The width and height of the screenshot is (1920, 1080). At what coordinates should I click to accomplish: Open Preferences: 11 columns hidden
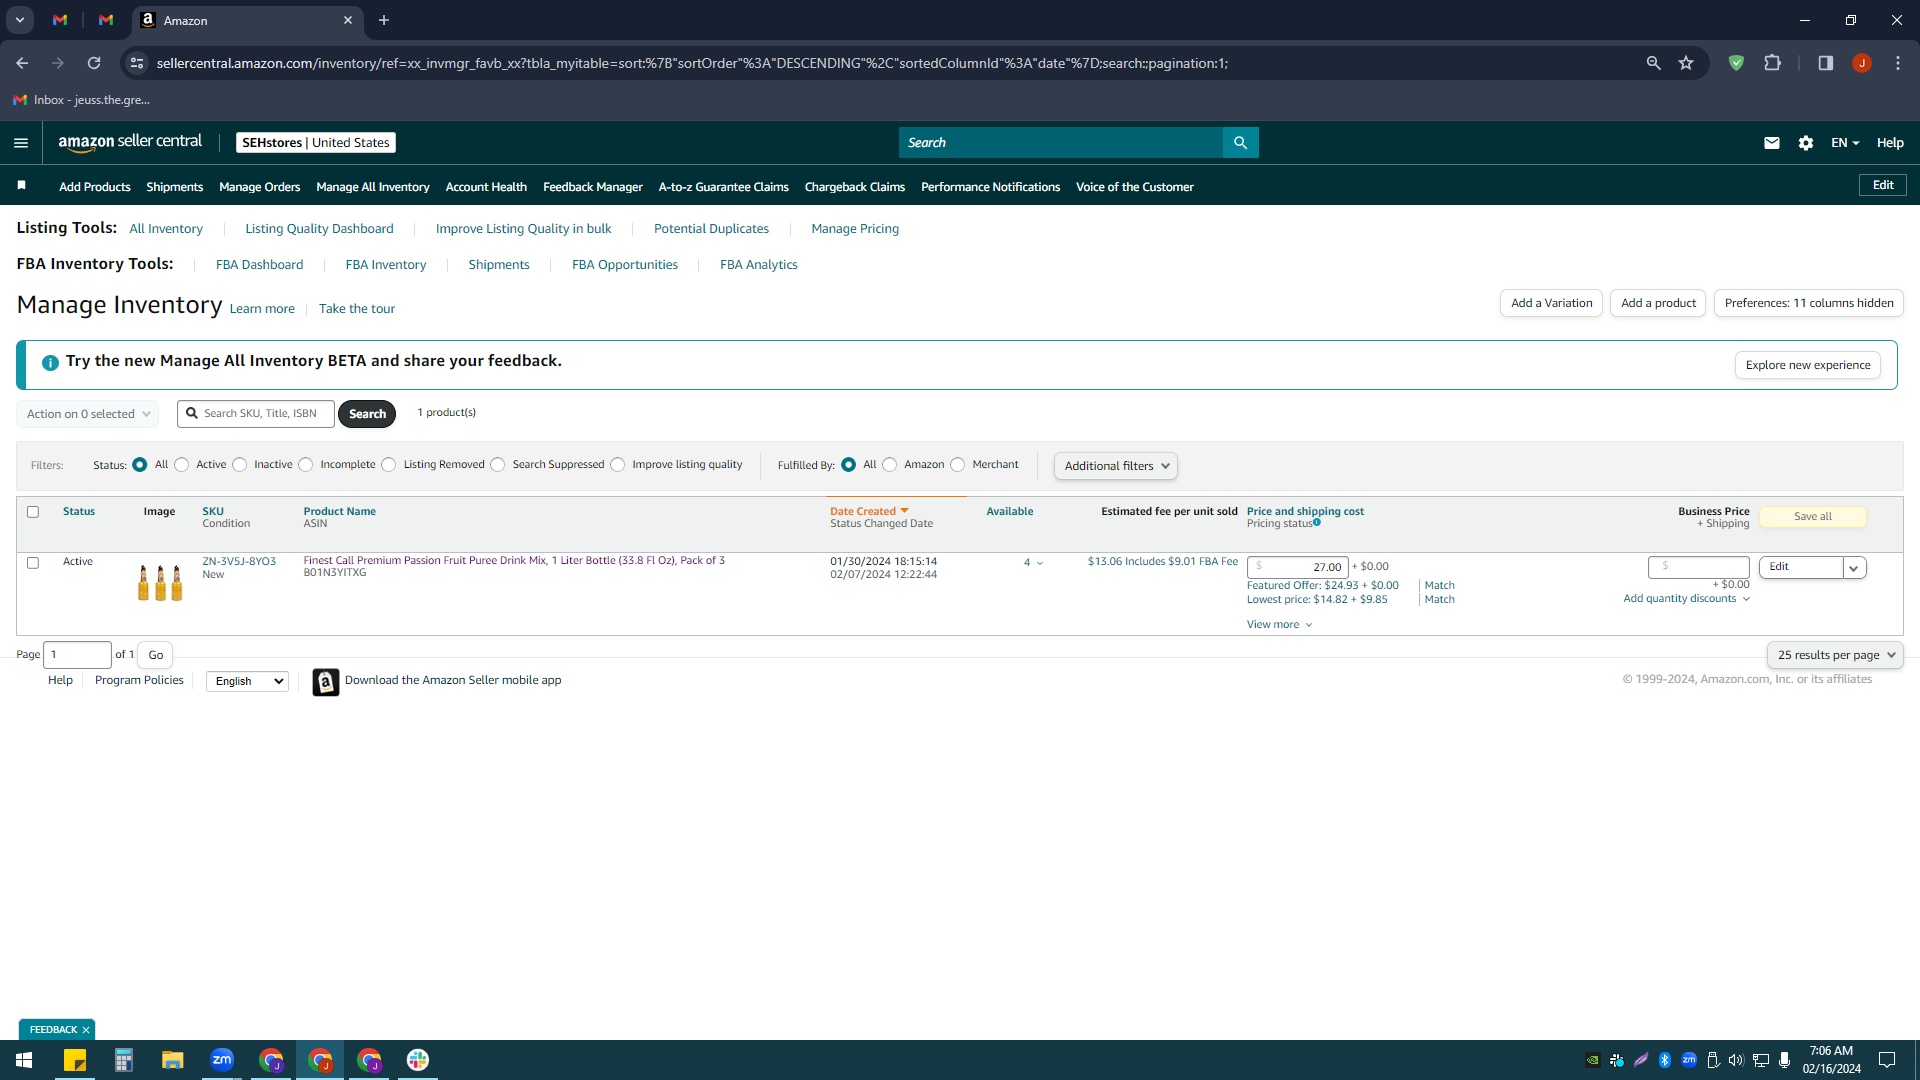tap(1809, 303)
